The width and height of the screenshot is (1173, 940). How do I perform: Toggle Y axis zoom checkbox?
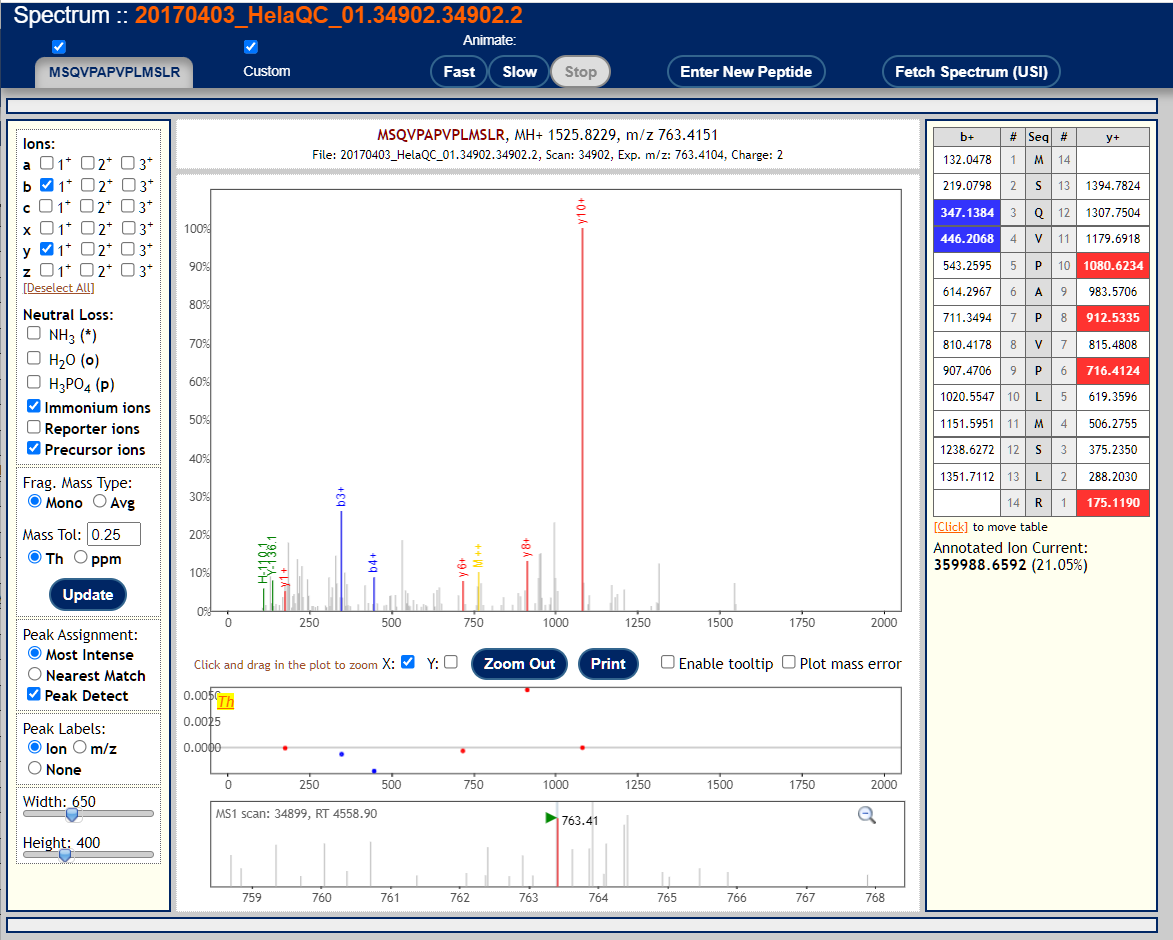click(450, 662)
